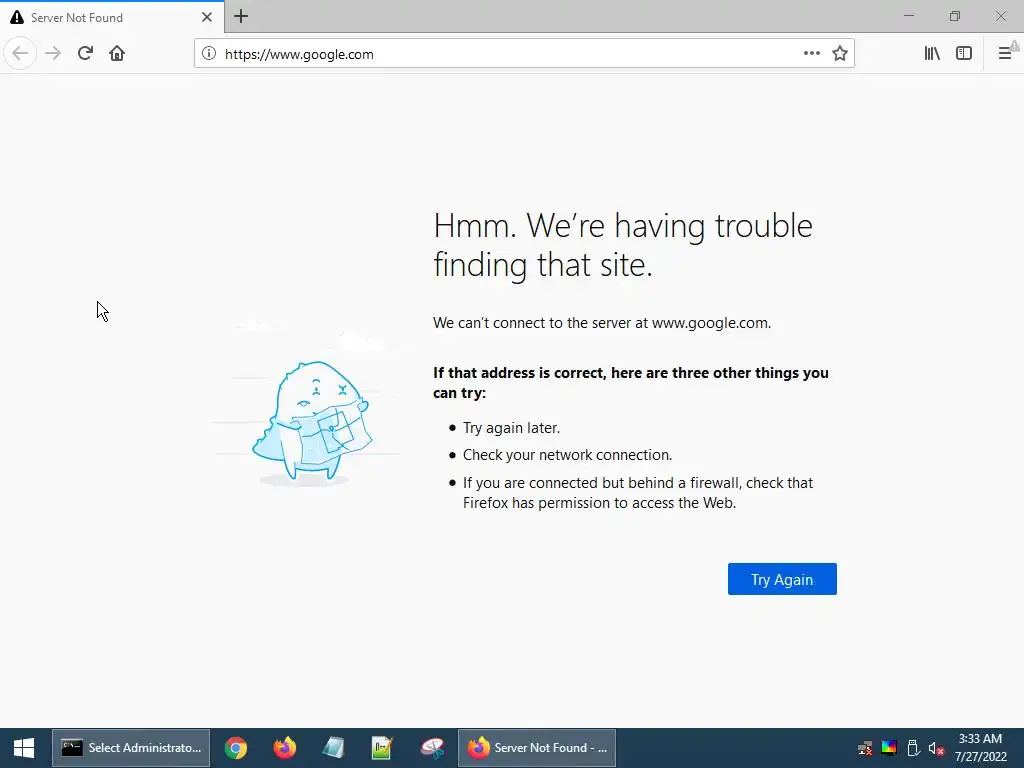Click the text "Try again later."
The height and width of the screenshot is (768, 1024).
[x=511, y=428]
